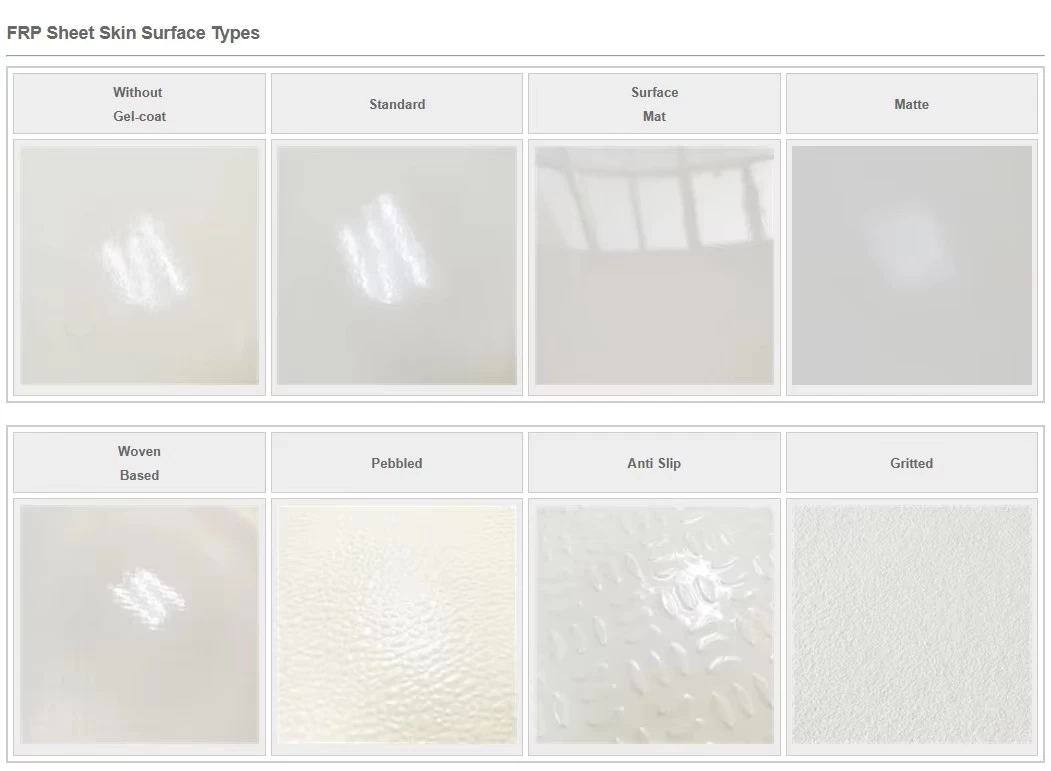Open the Surface Mat sample photo

(654, 266)
